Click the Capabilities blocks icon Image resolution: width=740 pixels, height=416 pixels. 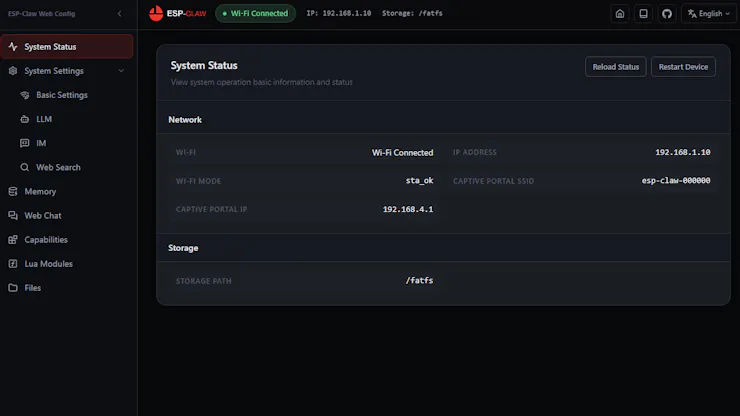coord(13,239)
